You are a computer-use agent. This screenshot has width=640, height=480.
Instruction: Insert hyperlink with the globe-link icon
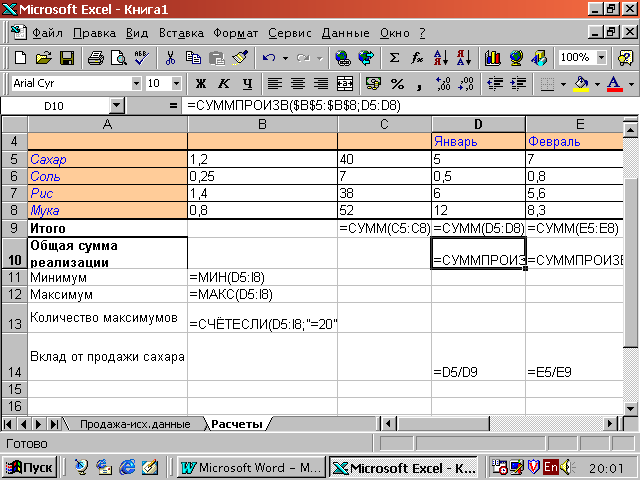click(343, 58)
